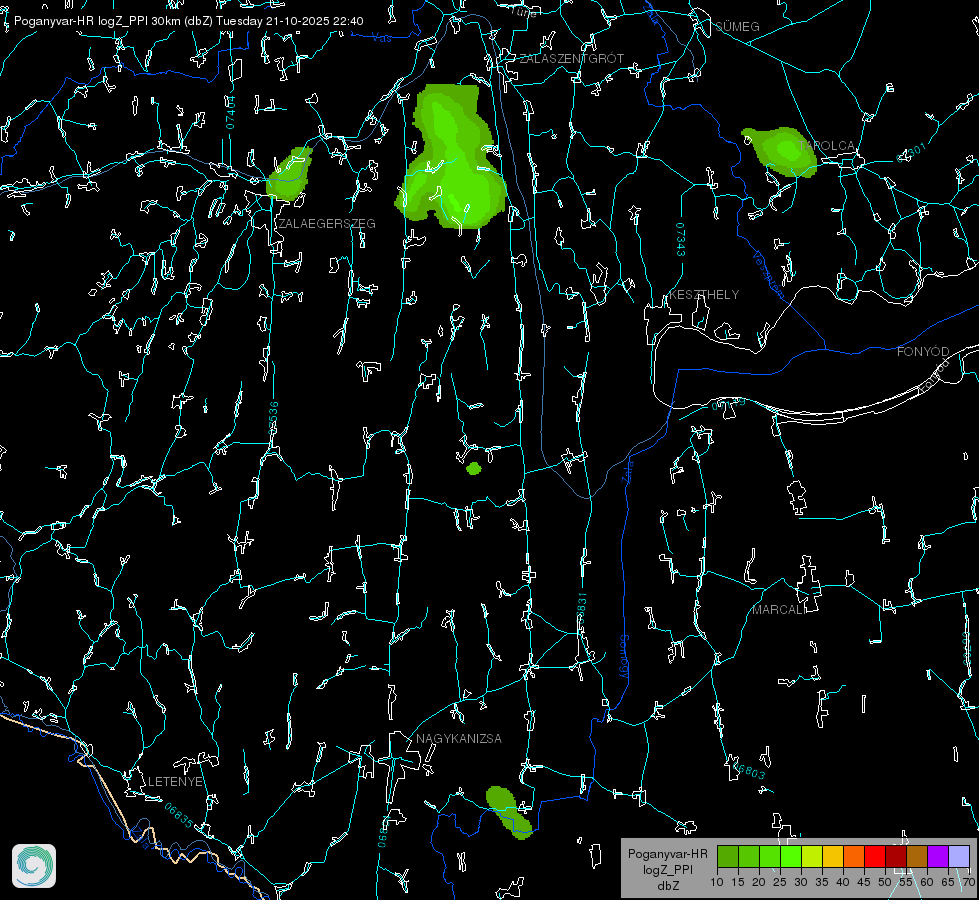Click the road number 07343 label
This screenshot has width=979, height=900.
pos(681,239)
